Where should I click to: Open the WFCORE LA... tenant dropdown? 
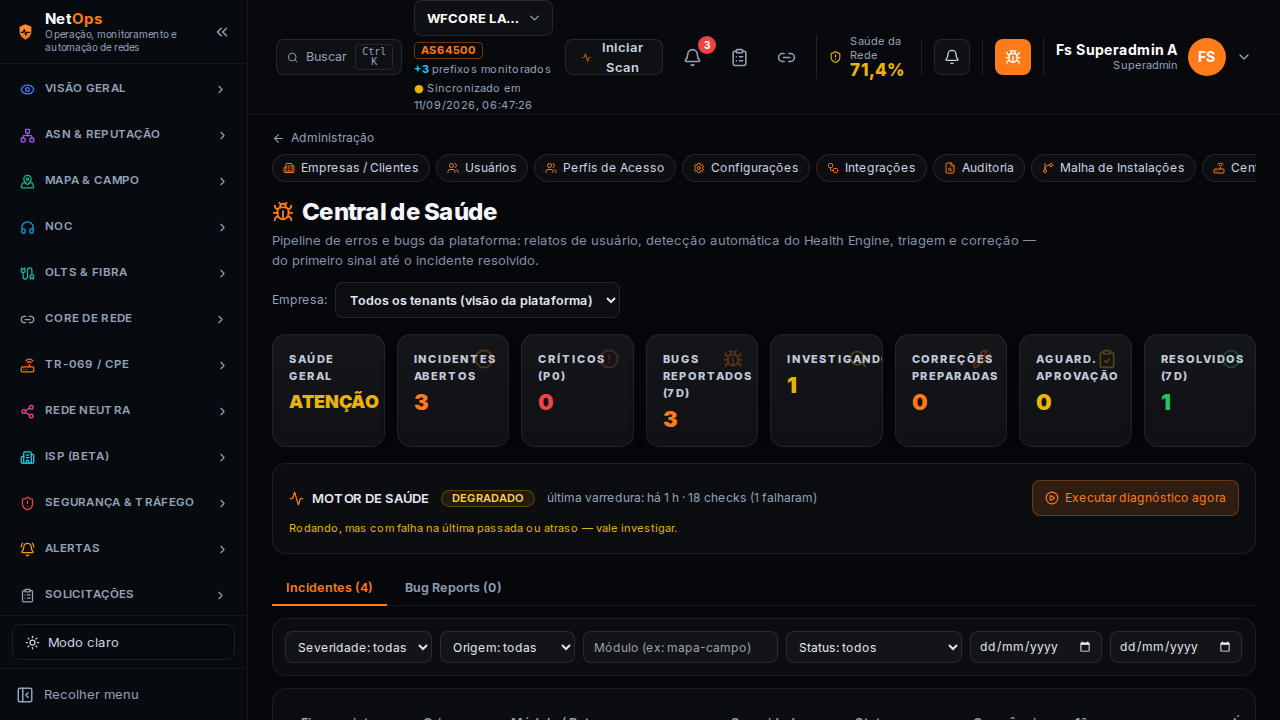tap(483, 18)
